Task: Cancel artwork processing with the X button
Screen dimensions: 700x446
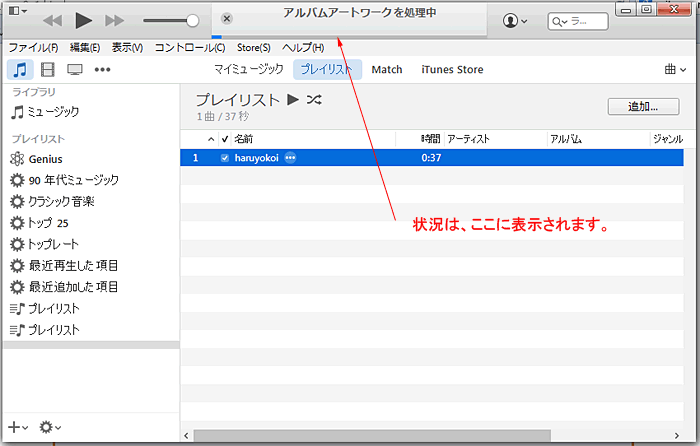Action: tap(227, 18)
